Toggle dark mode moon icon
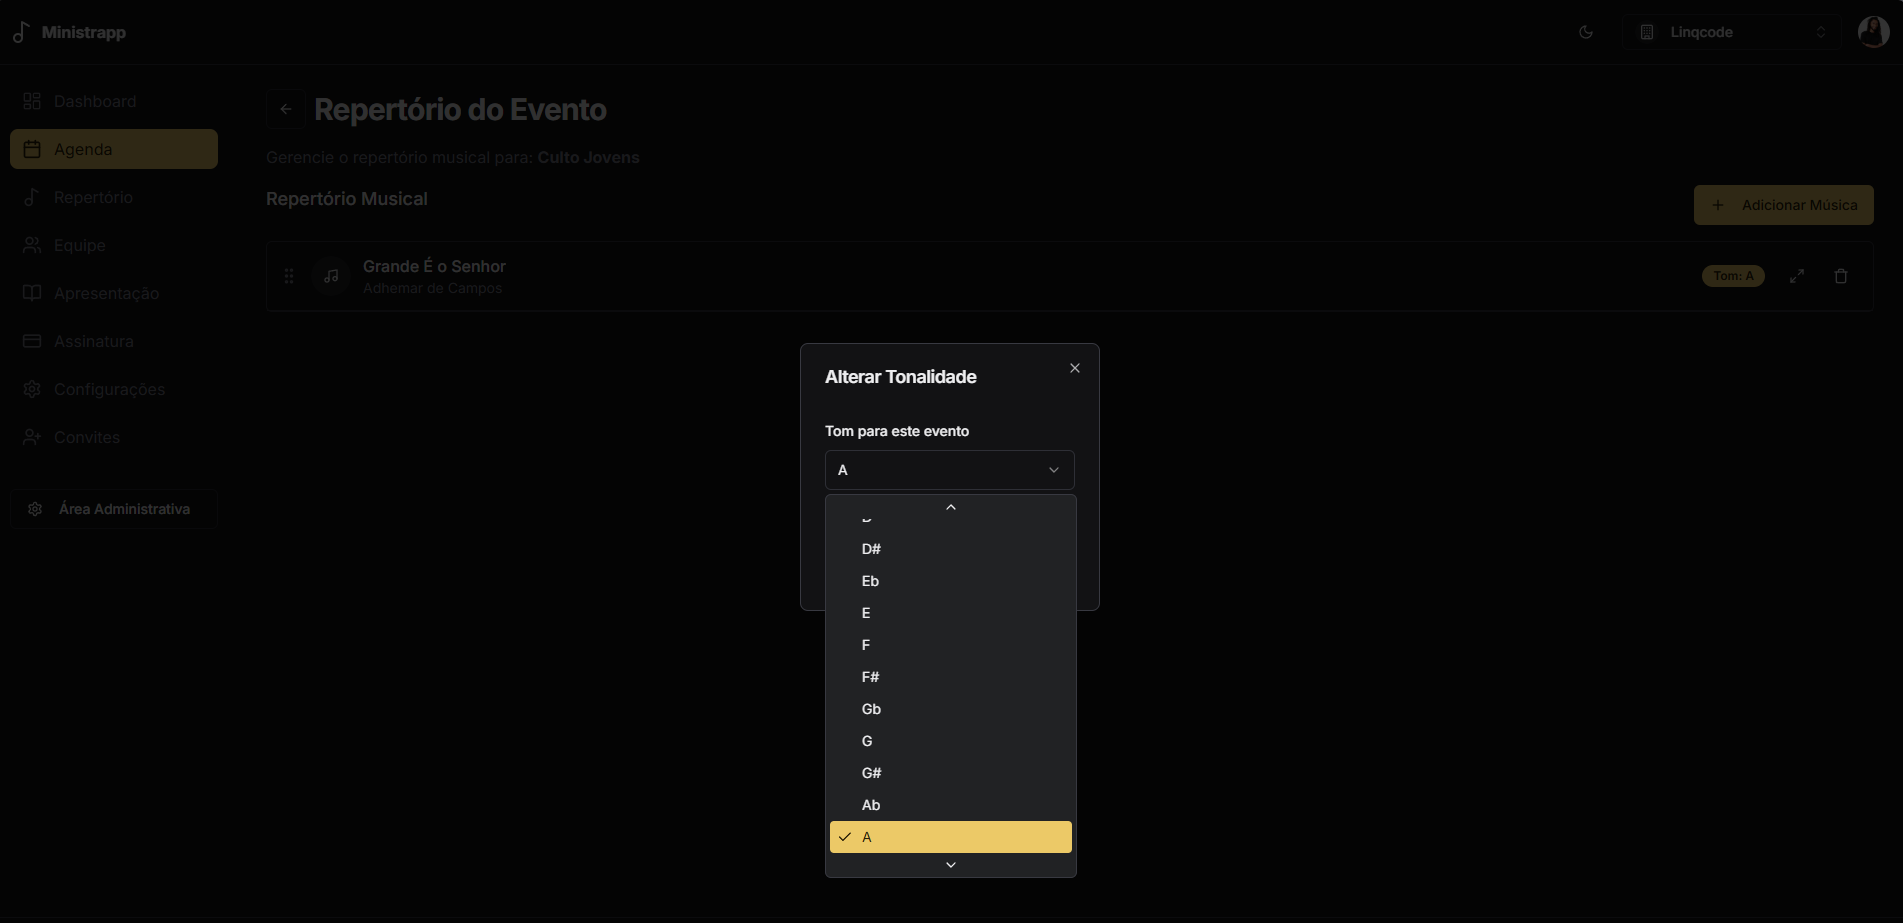Image resolution: width=1903 pixels, height=923 pixels. 1585,32
